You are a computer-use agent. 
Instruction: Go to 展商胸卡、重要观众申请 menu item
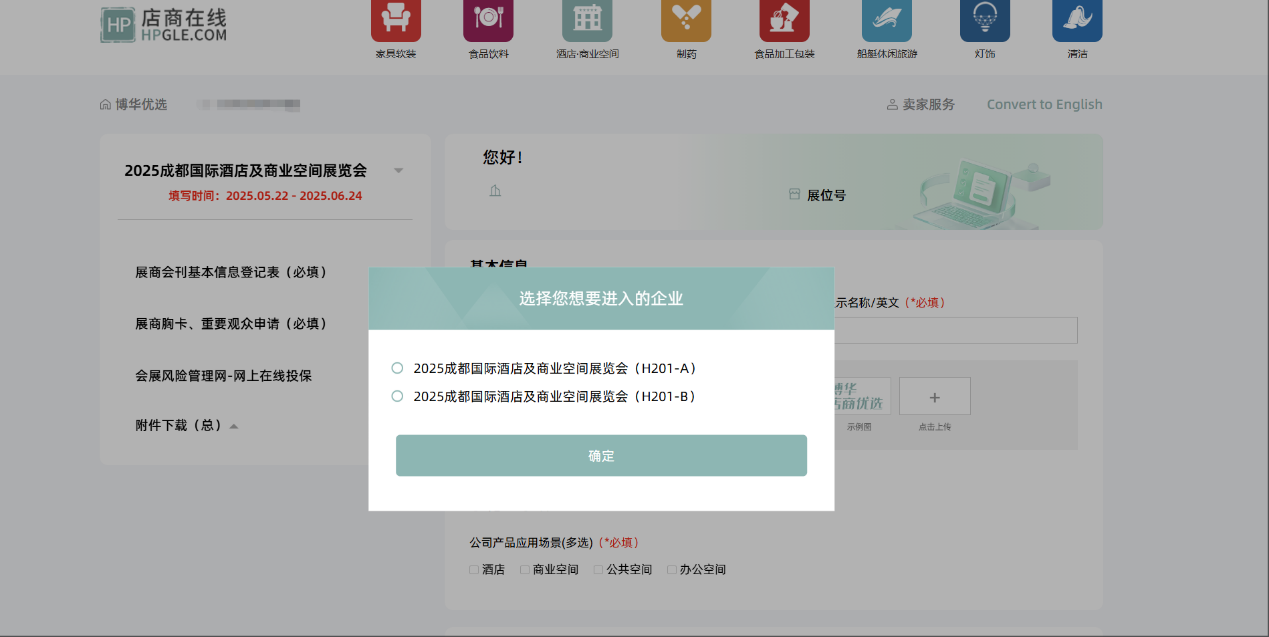231,324
